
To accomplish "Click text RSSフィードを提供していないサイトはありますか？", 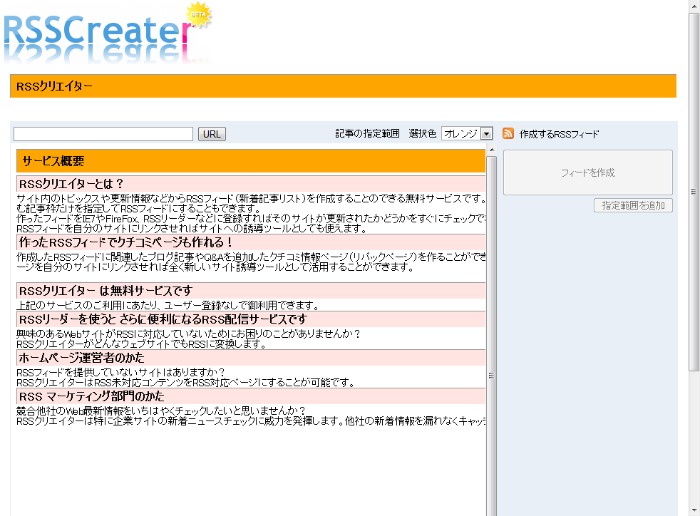I will click(x=121, y=372).
